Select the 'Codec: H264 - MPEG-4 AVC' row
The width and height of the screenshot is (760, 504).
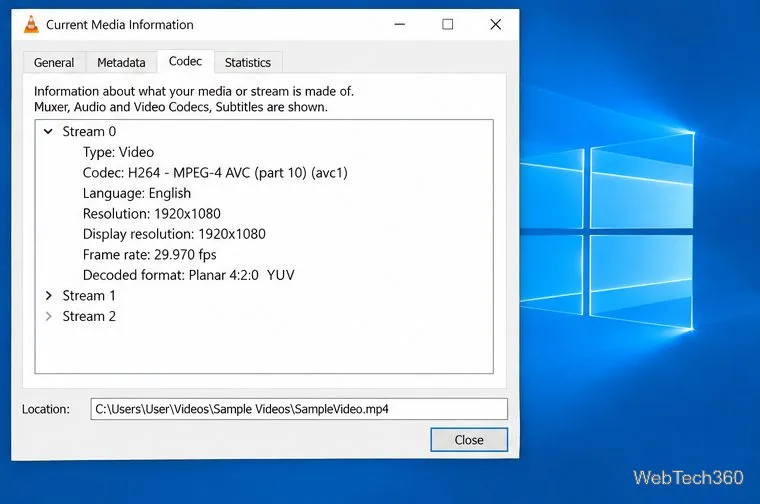(x=215, y=173)
